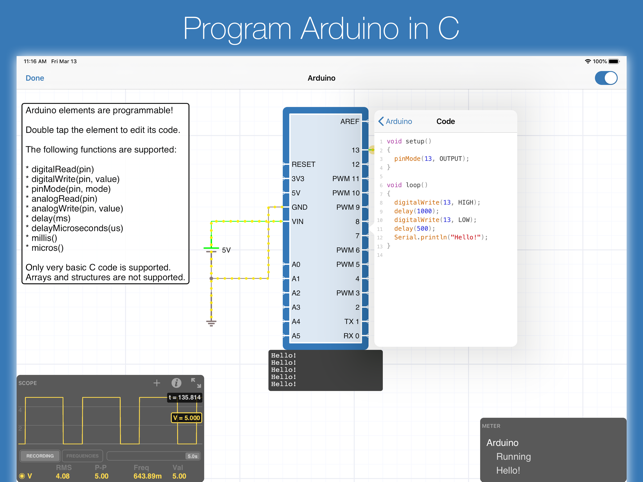Select the ground symbol
Image resolution: width=643 pixels, height=482 pixels.
[211, 323]
